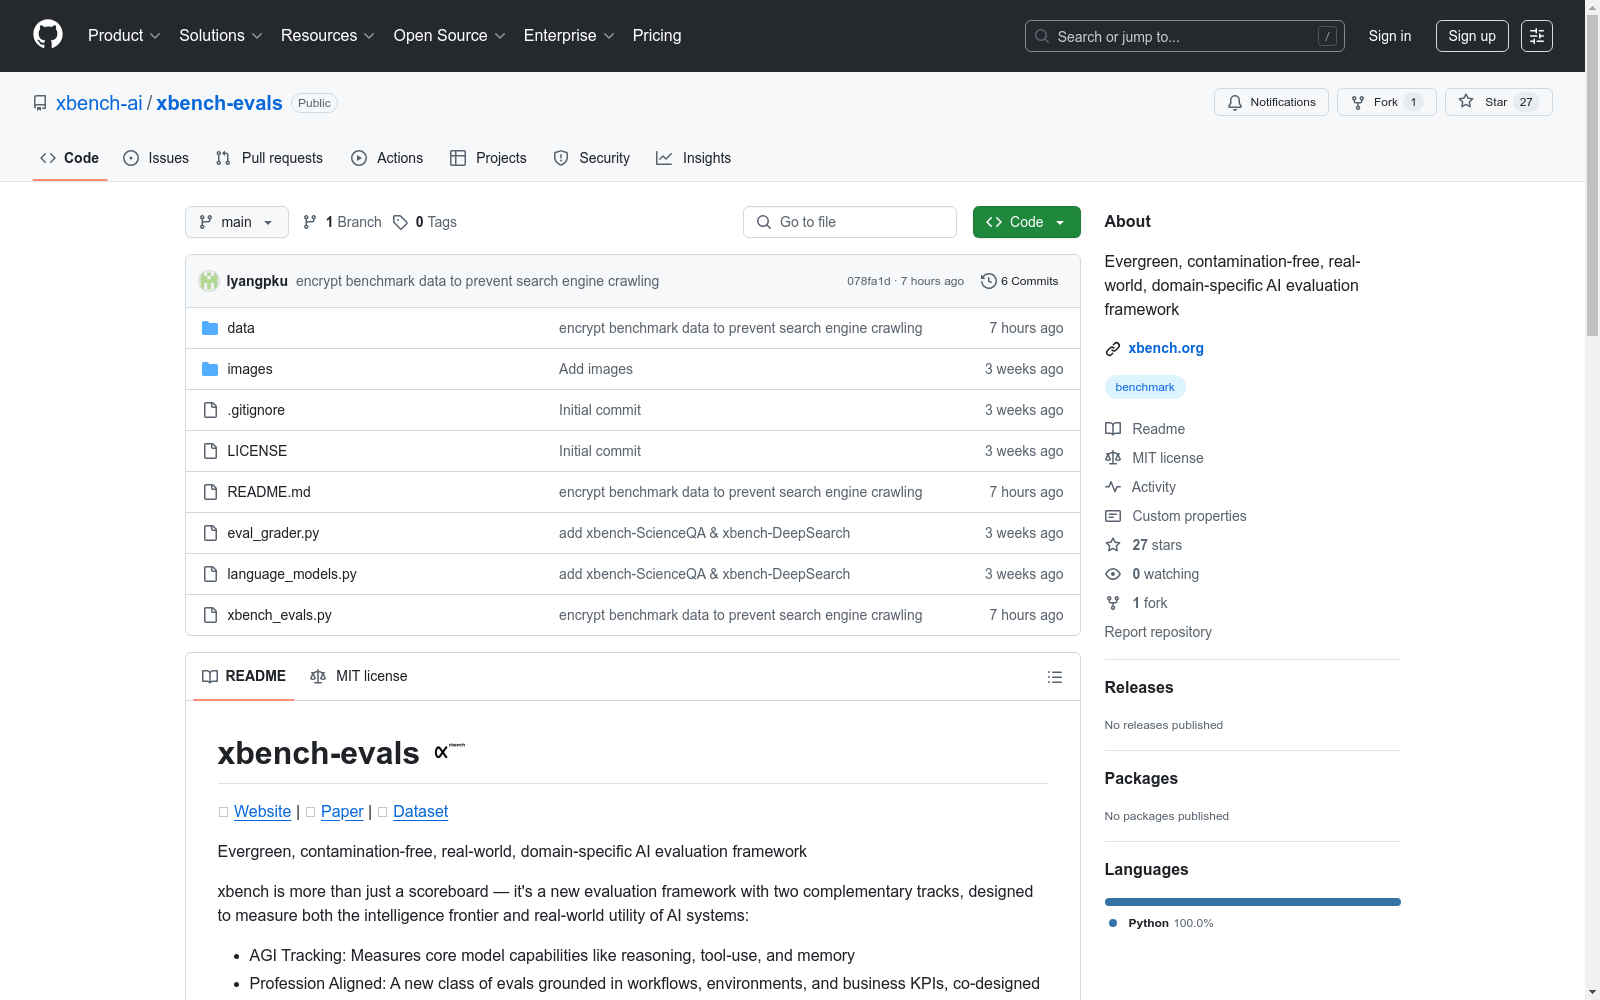Image resolution: width=1600 pixels, height=1000 pixels.
Task: Open the LICENSE file
Action: (257, 451)
